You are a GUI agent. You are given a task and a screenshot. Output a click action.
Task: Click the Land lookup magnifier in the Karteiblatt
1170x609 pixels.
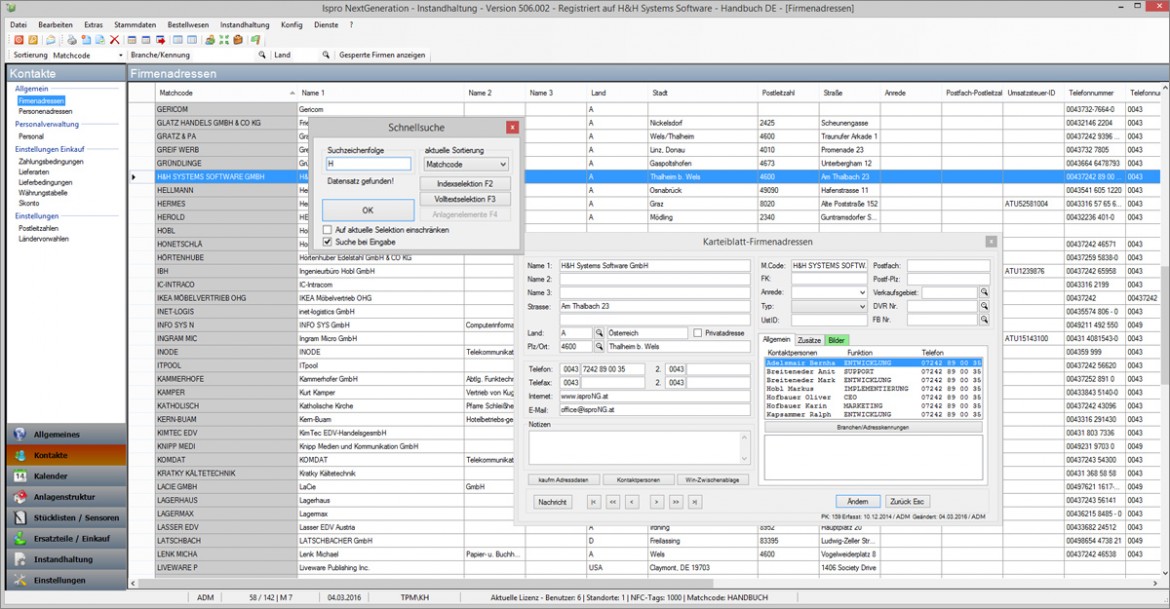pos(598,331)
